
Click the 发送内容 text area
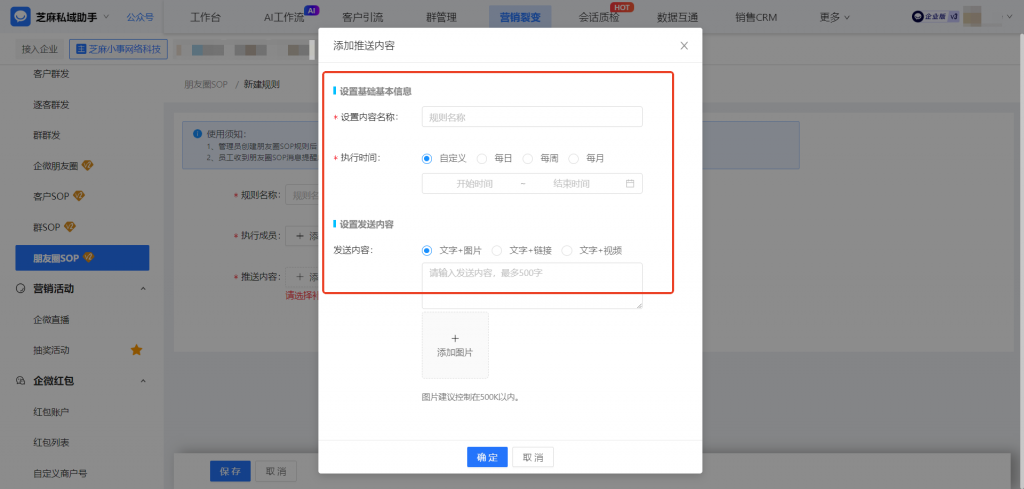click(532, 285)
